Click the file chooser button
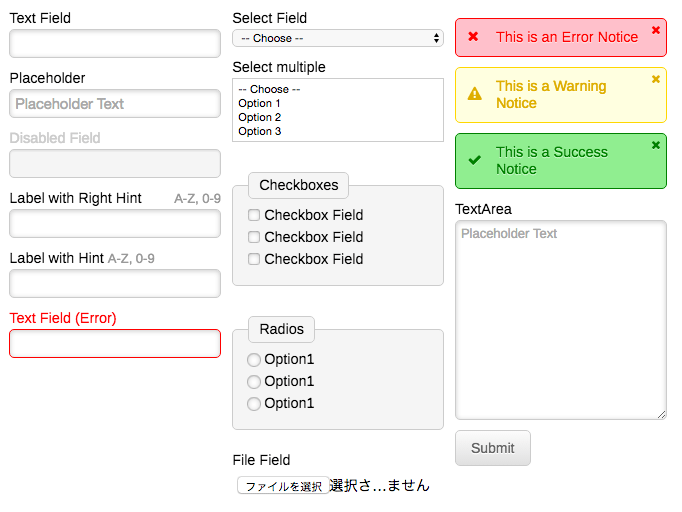This screenshot has height=512, width=682. (x=283, y=486)
